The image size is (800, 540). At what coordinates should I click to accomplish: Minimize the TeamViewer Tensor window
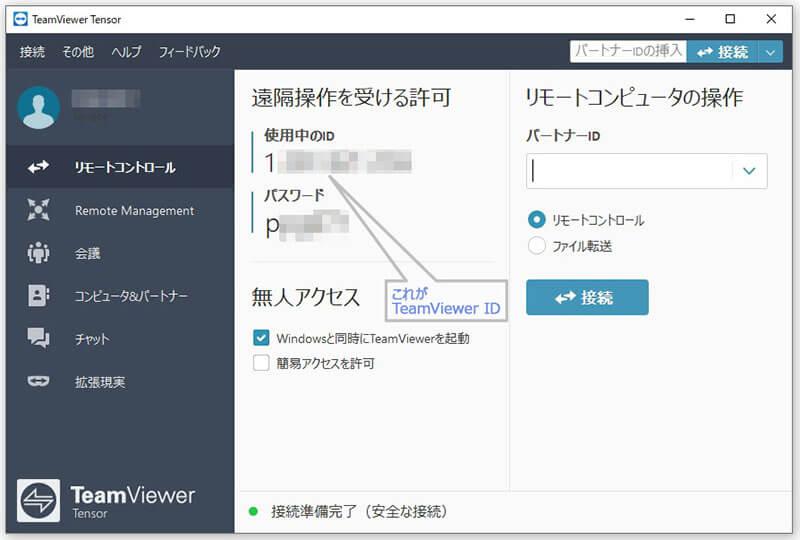(690, 19)
